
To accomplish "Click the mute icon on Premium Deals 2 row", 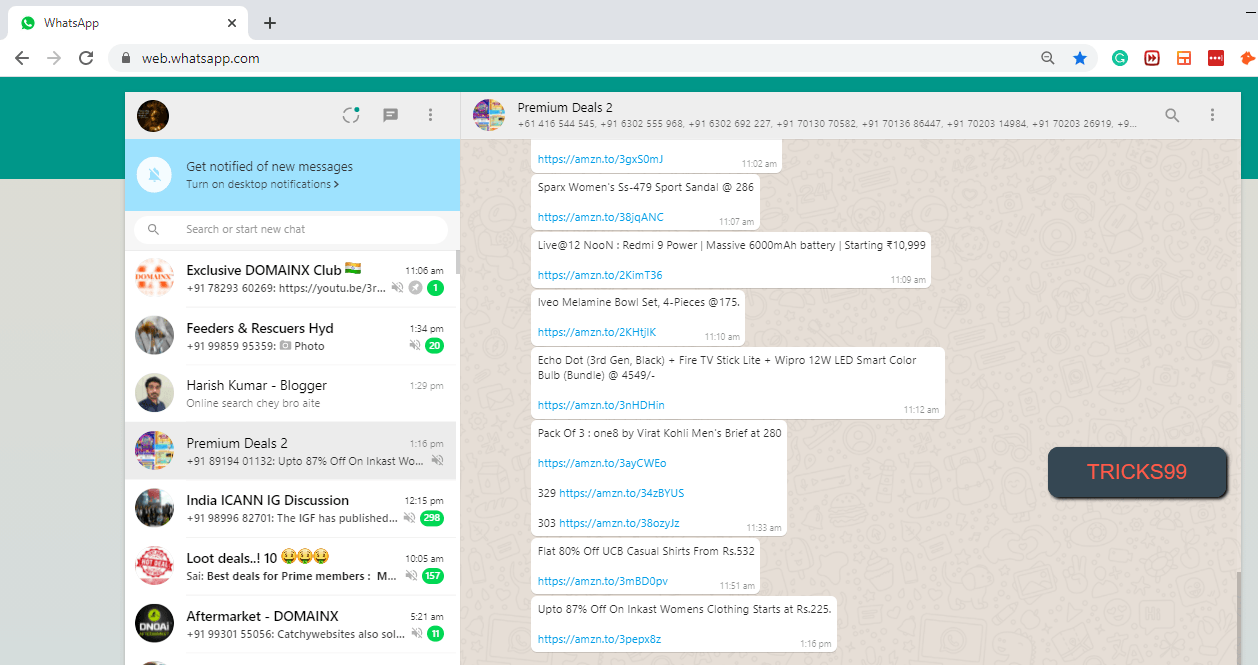I will click(x=437, y=461).
